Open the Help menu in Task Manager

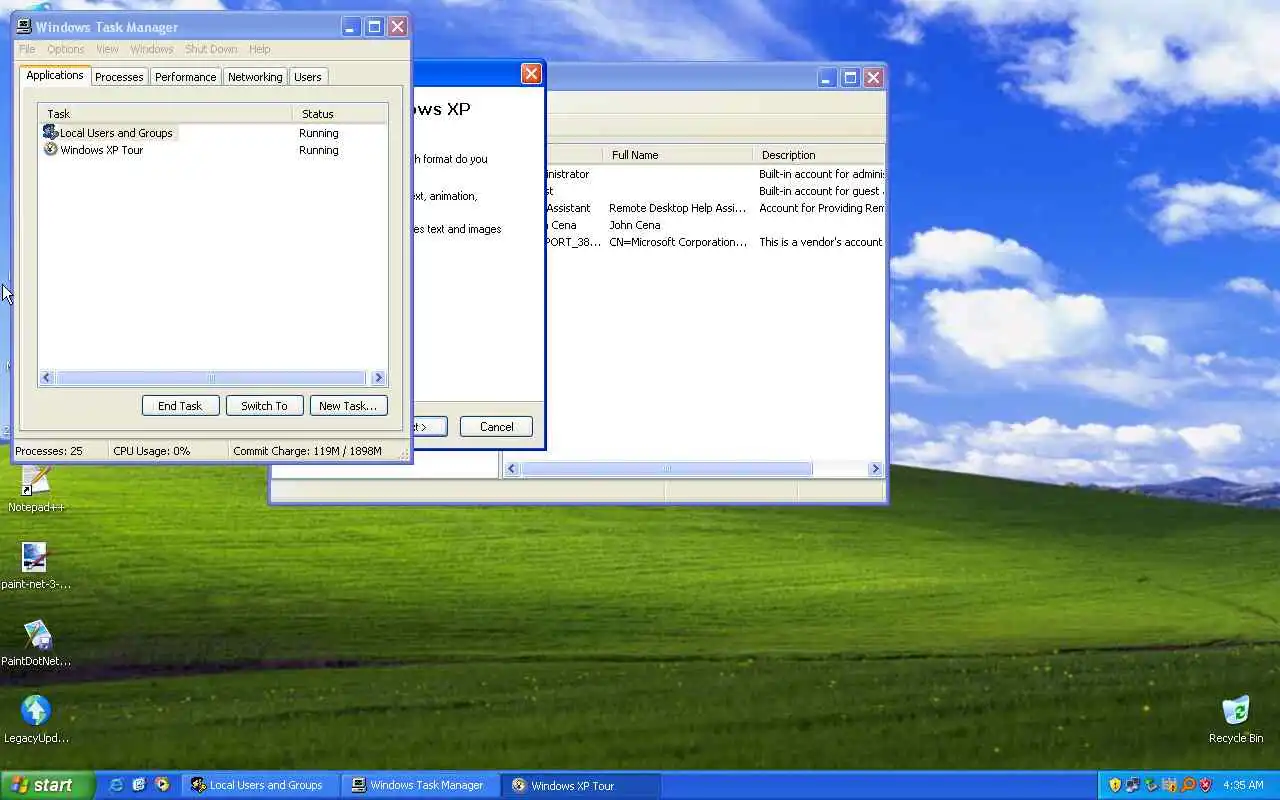pos(260,49)
